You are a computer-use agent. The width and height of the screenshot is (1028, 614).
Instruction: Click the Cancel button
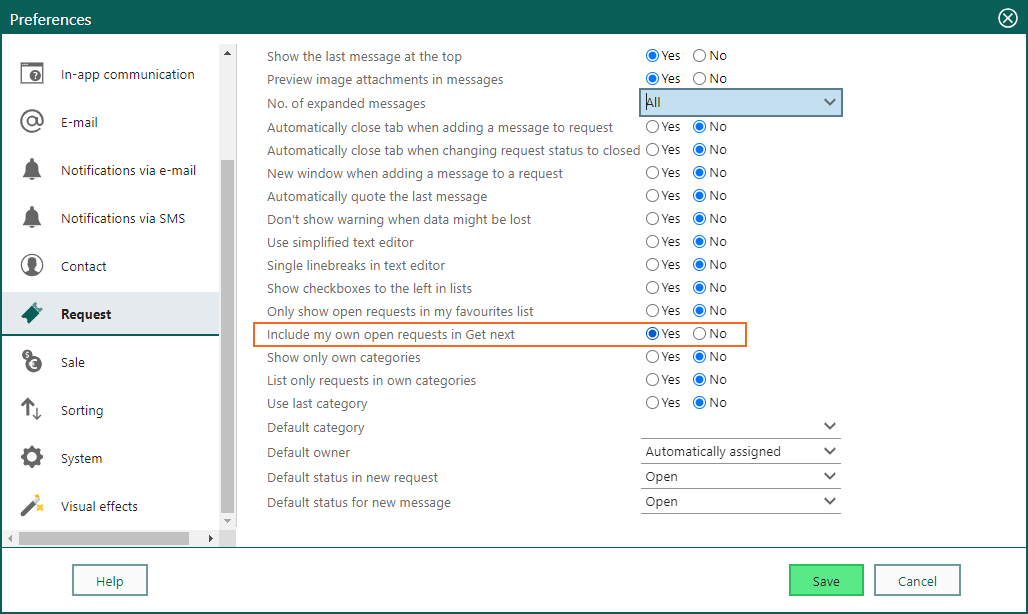(x=917, y=581)
